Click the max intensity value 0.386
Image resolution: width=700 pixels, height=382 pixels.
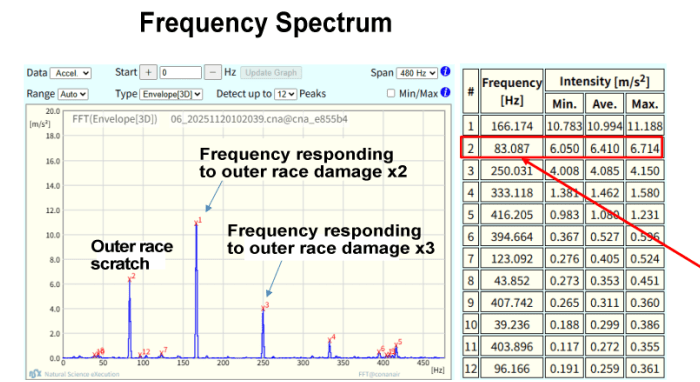coord(645,324)
